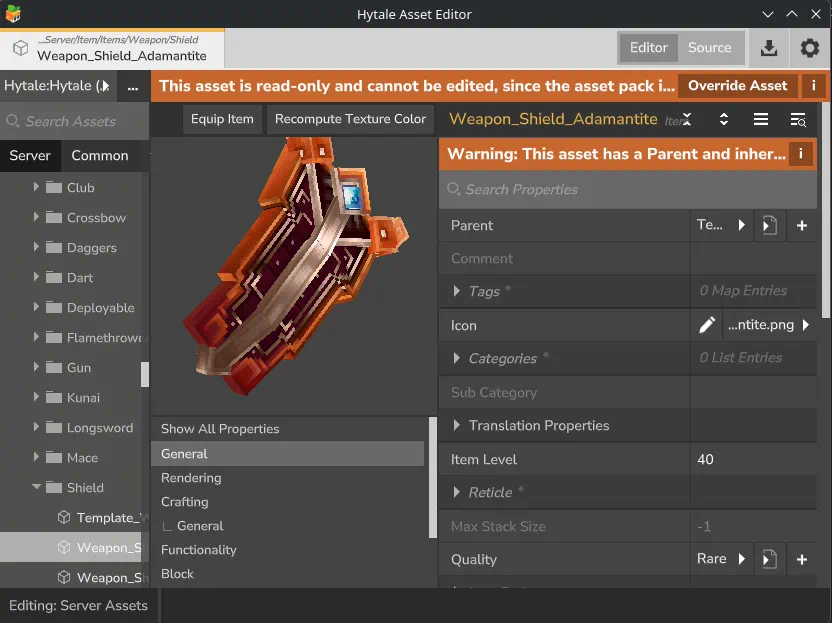Click the asset tree scrollbar handle

click(x=145, y=374)
